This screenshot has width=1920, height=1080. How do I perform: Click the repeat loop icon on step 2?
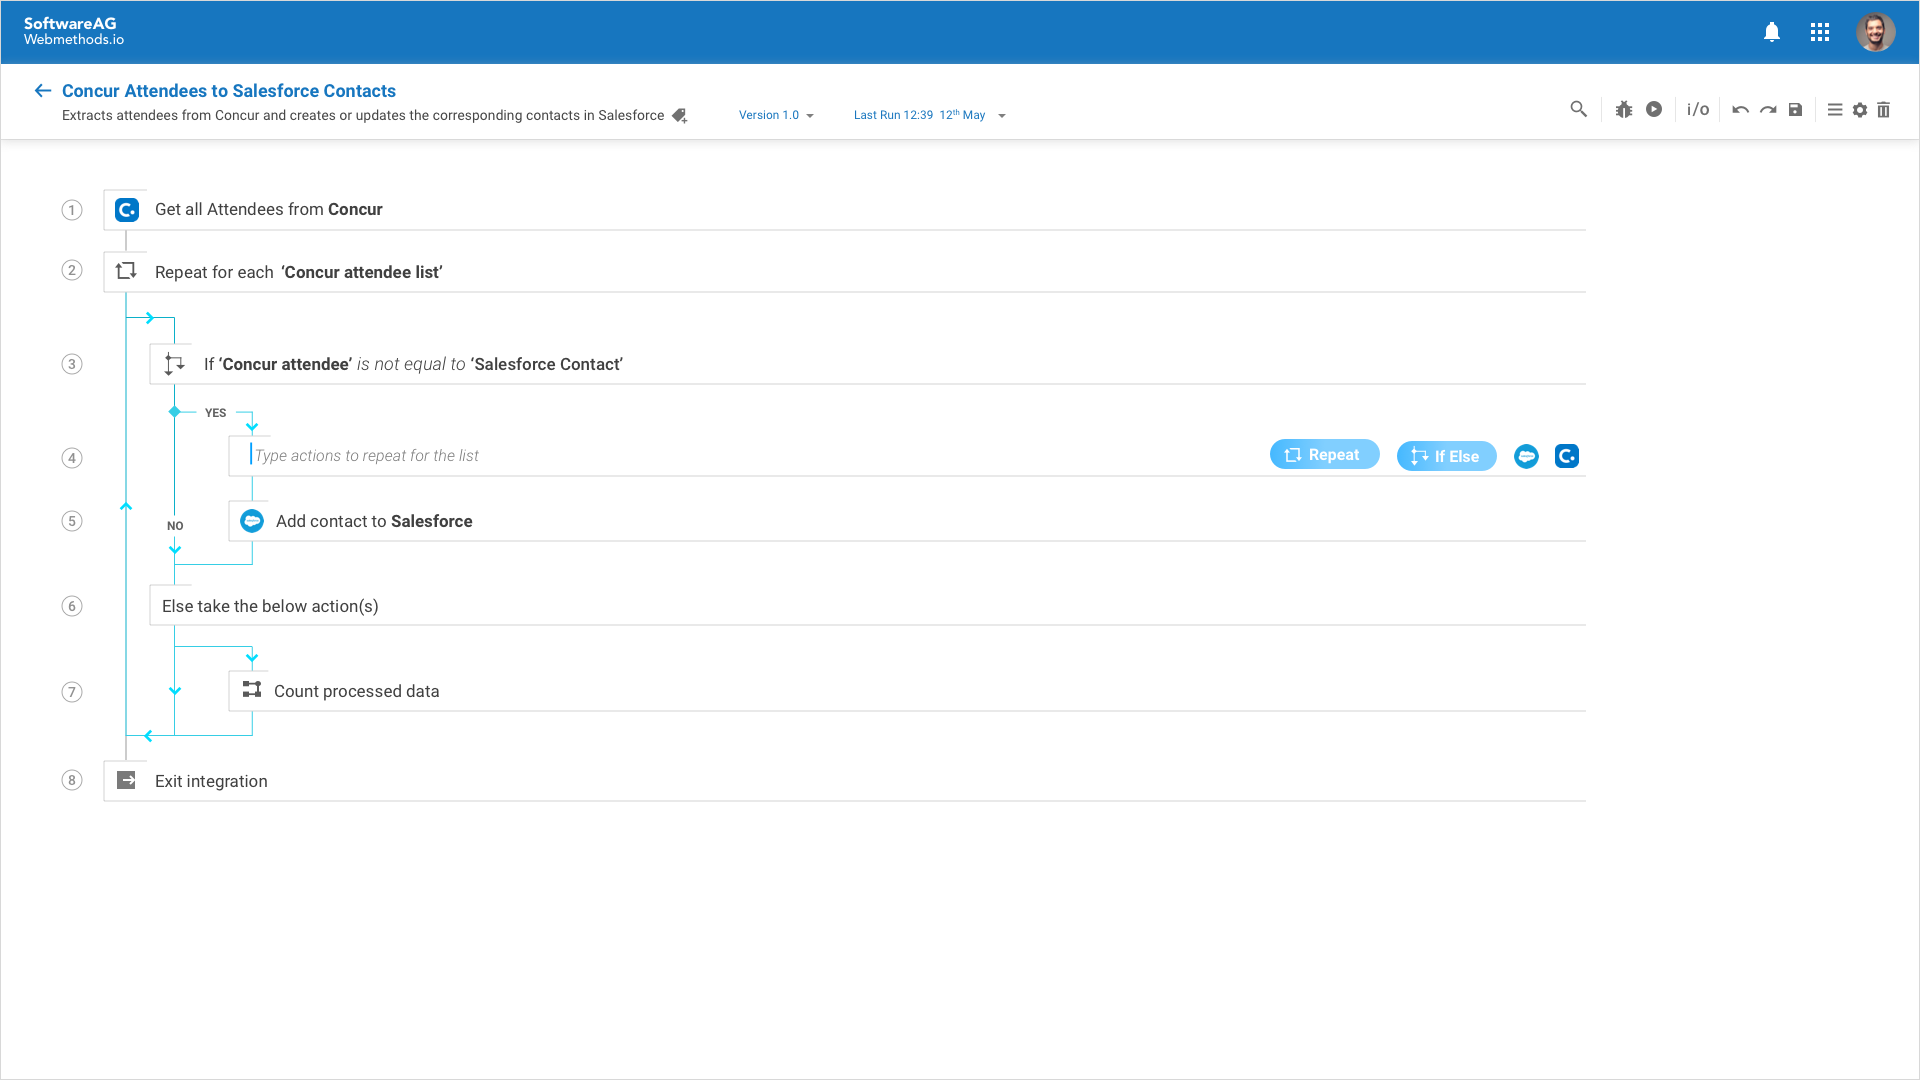pos(126,271)
